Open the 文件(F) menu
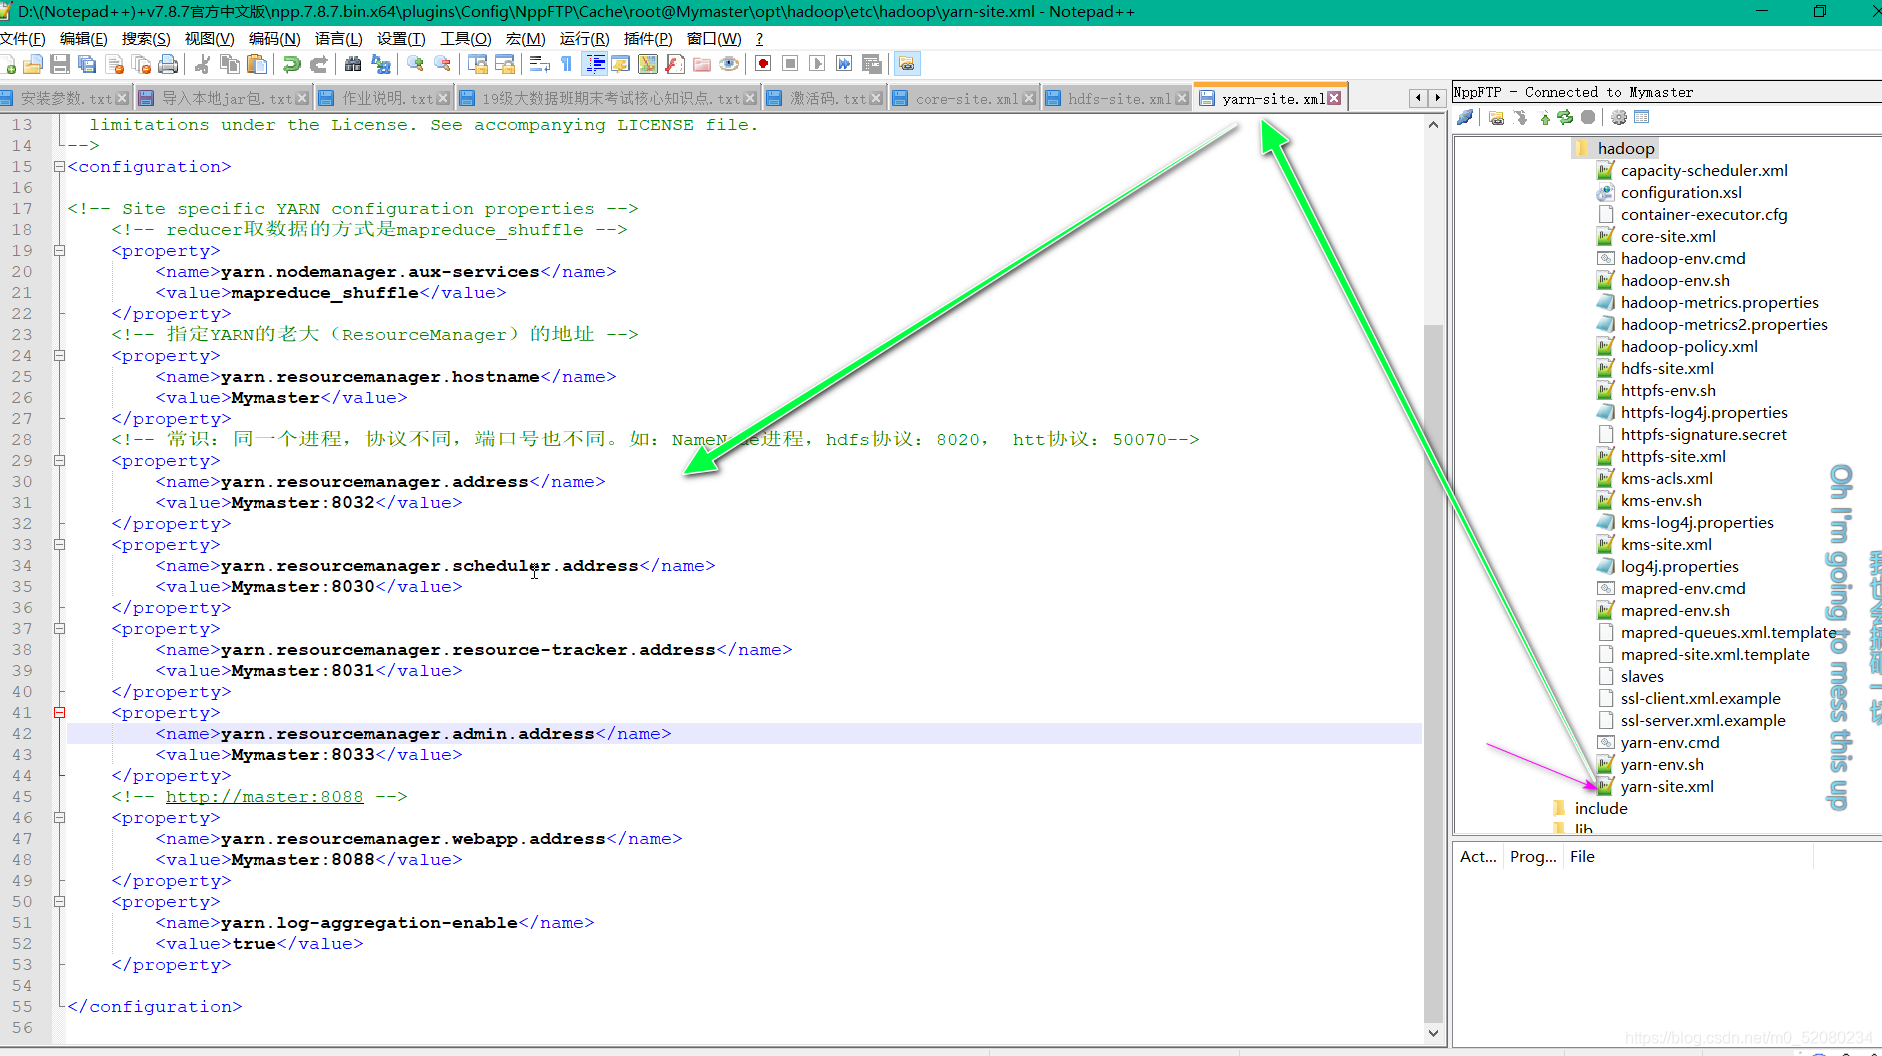Viewport: 1882px width, 1056px height. 23,38
